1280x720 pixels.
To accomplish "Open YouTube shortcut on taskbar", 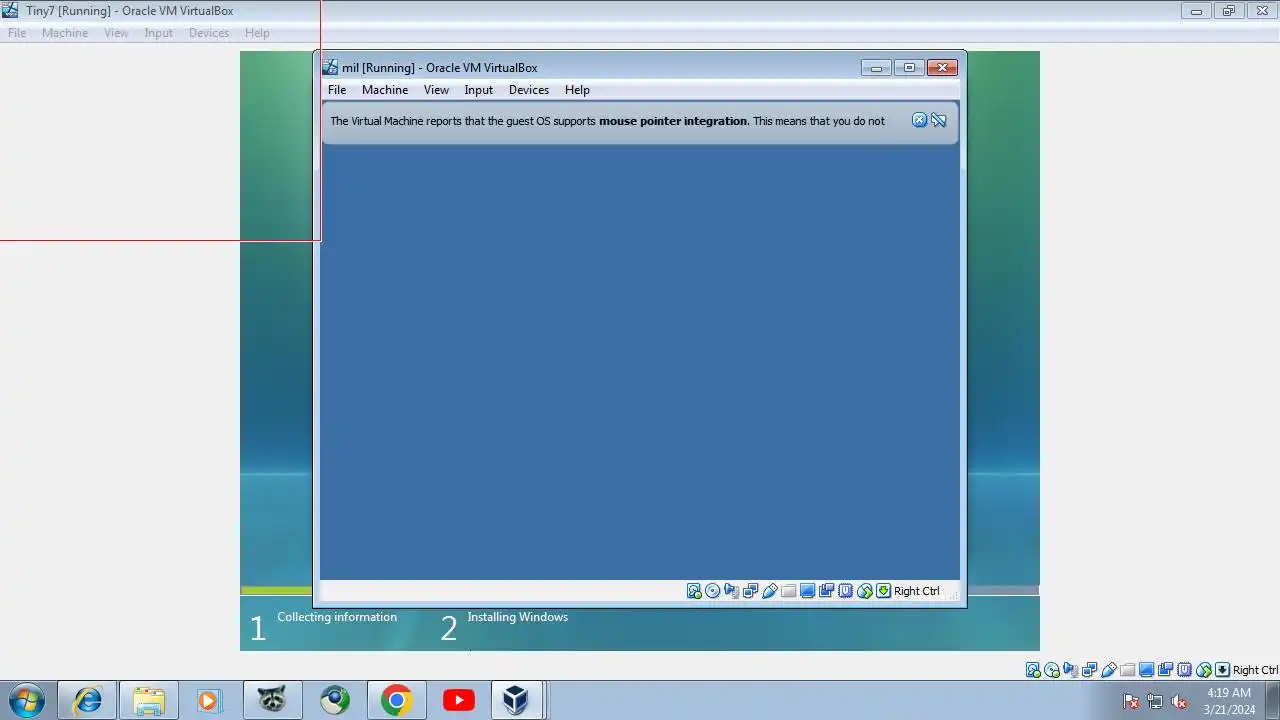I will tap(458, 700).
